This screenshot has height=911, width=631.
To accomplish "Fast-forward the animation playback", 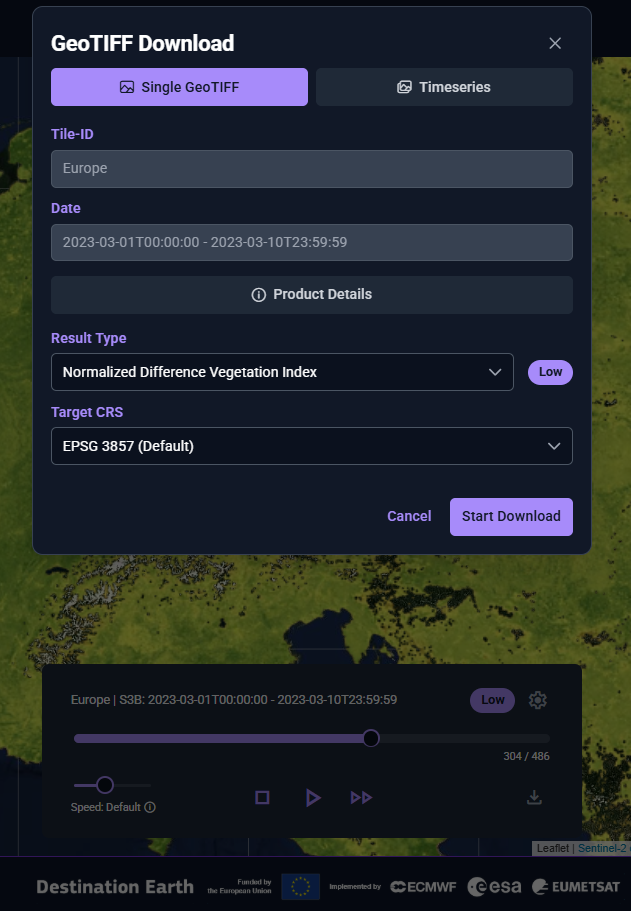I will [x=361, y=797].
